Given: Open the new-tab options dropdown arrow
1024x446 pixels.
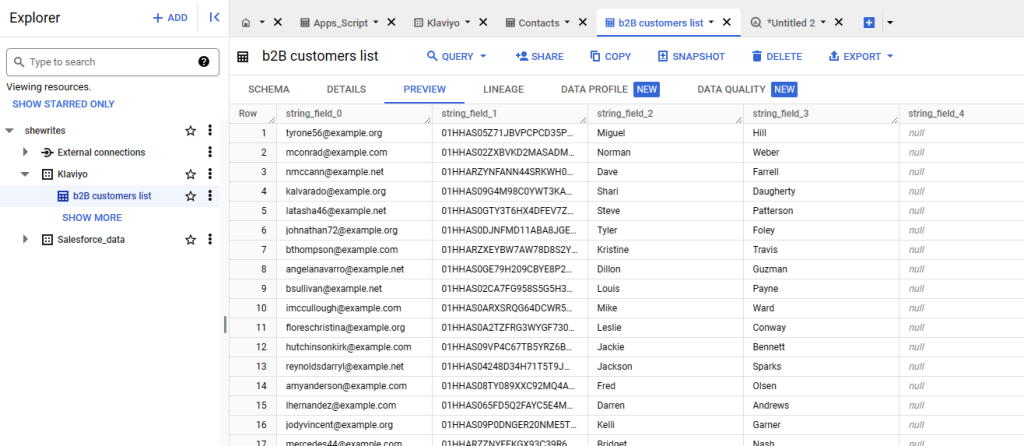Looking at the screenshot, I should click(x=889, y=22).
